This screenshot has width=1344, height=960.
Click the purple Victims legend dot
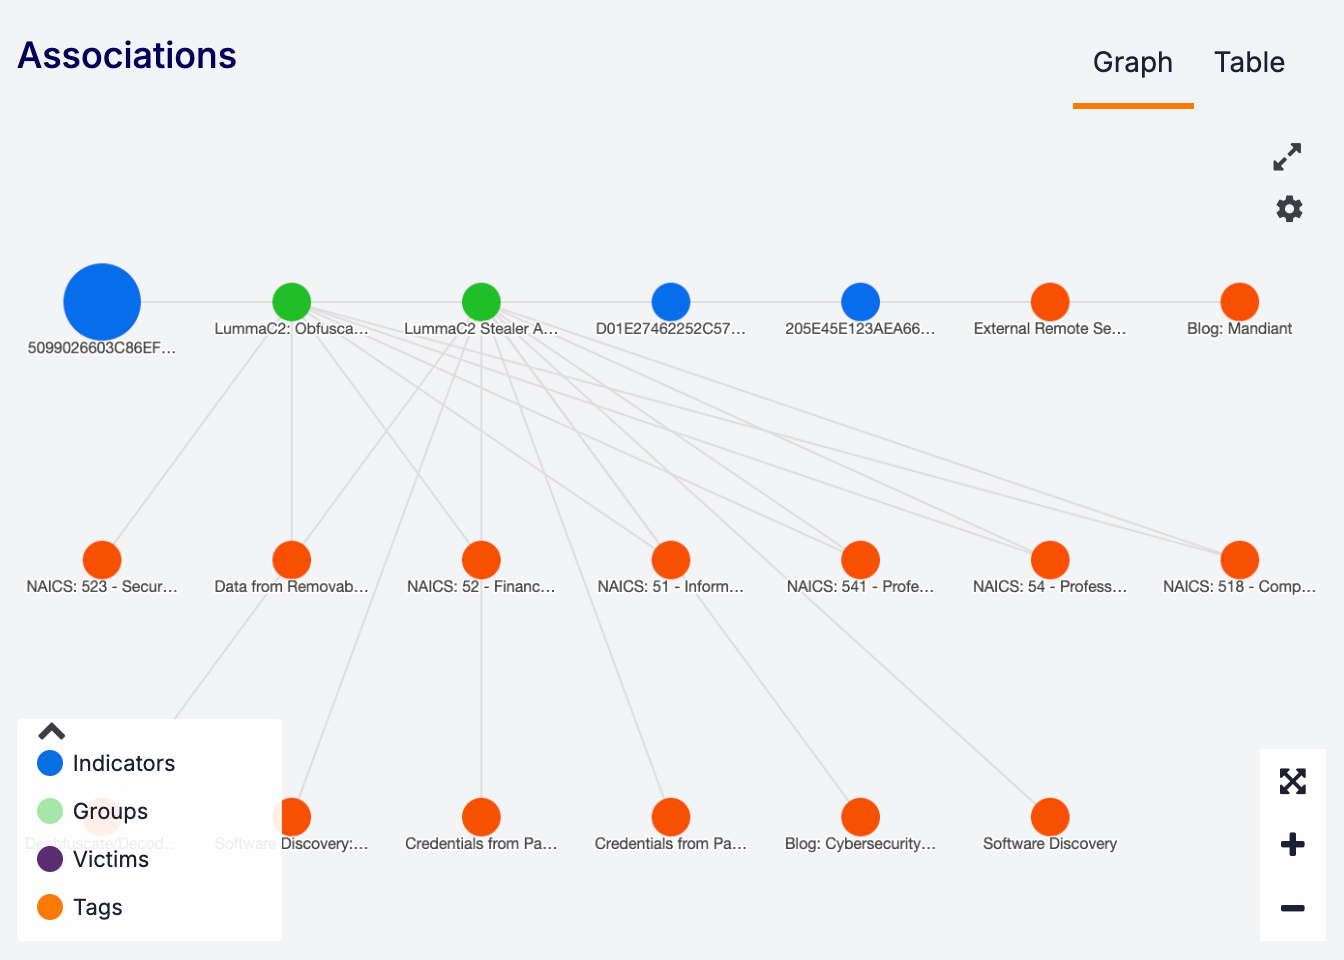[x=49, y=859]
